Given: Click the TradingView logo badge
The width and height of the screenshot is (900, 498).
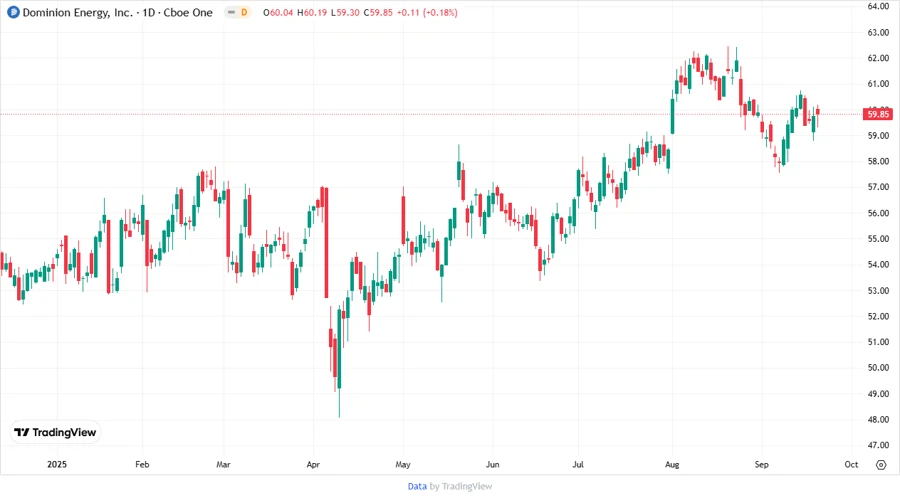Looking at the screenshot, I should coord(56,433).
